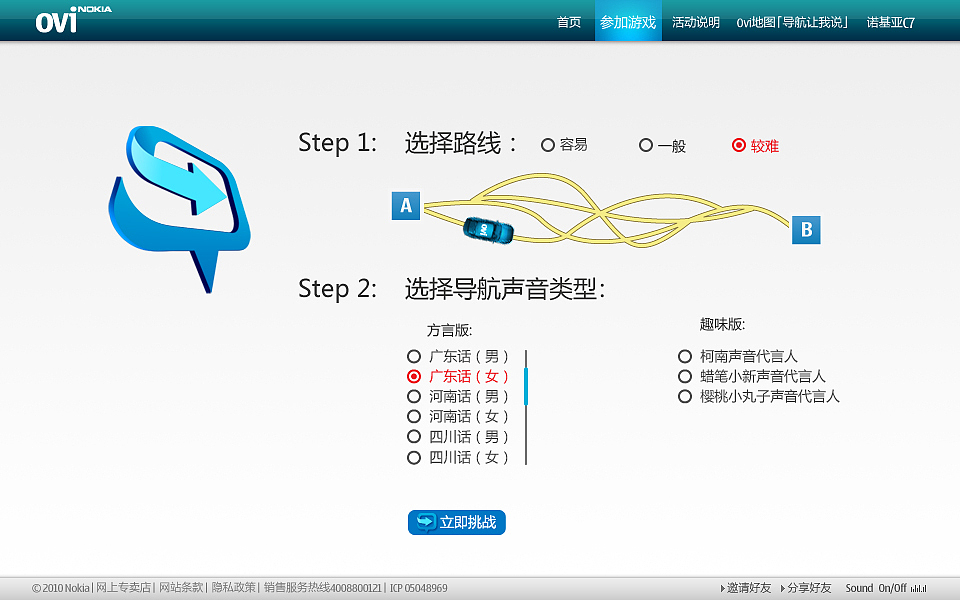The width and height of the screenshot is (960, 600).
Task: Choose 柯南声音代言人 voice option
Action: 684,356
